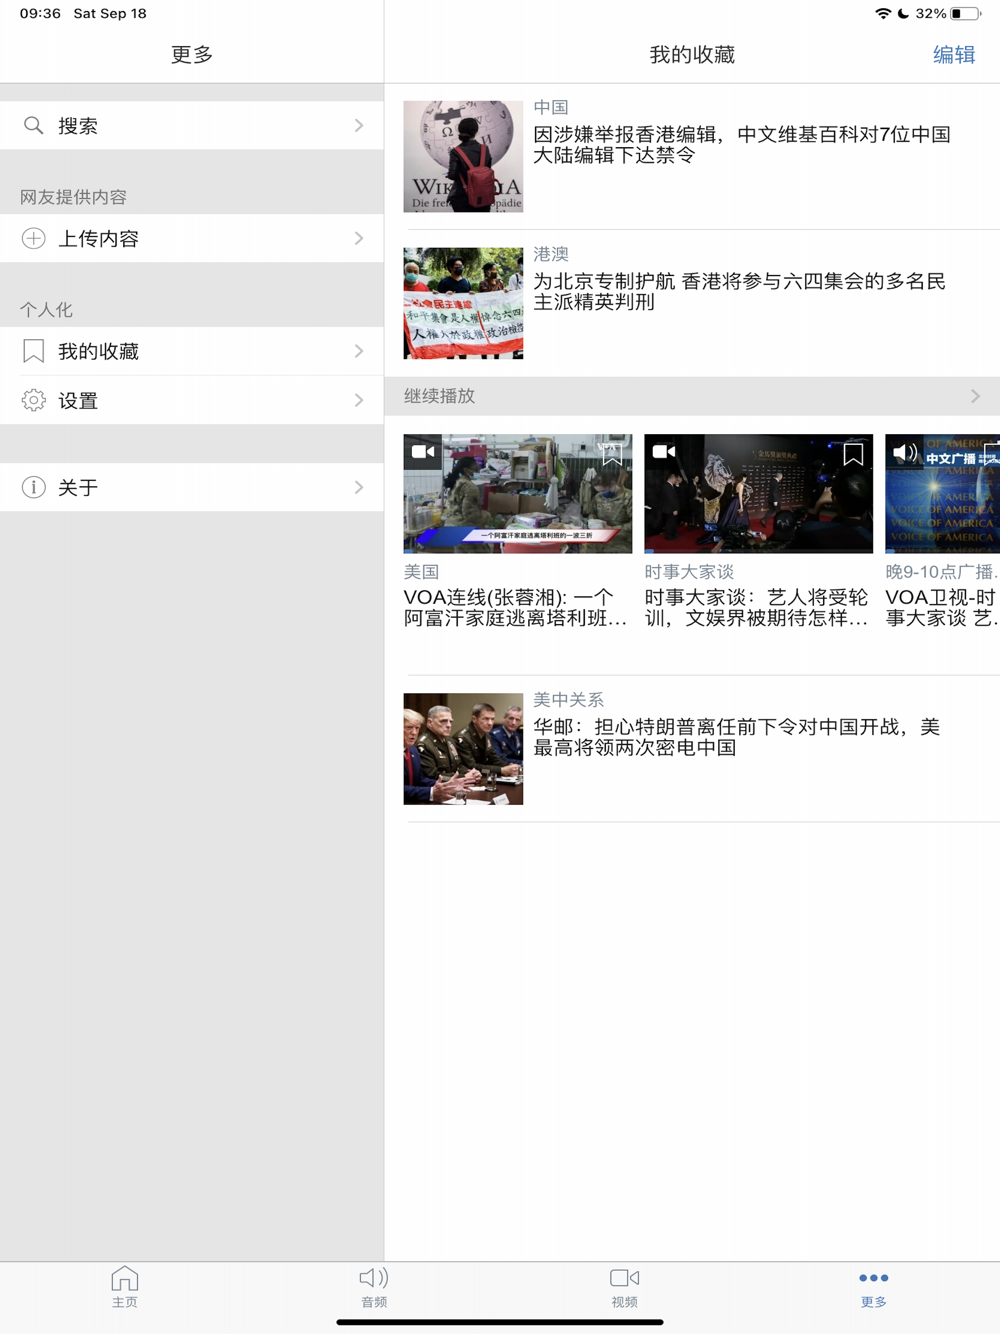Tap 关于 label in sidebar
This screenshot has width=1000, height=1334.
pos(78,487)
